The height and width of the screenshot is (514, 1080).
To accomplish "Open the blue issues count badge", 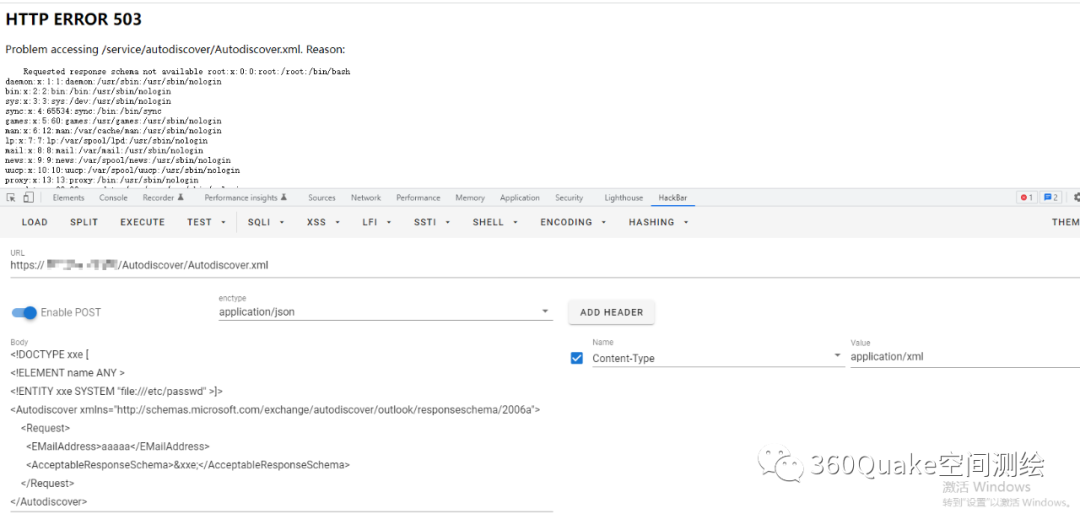I will pos(1050,198).
